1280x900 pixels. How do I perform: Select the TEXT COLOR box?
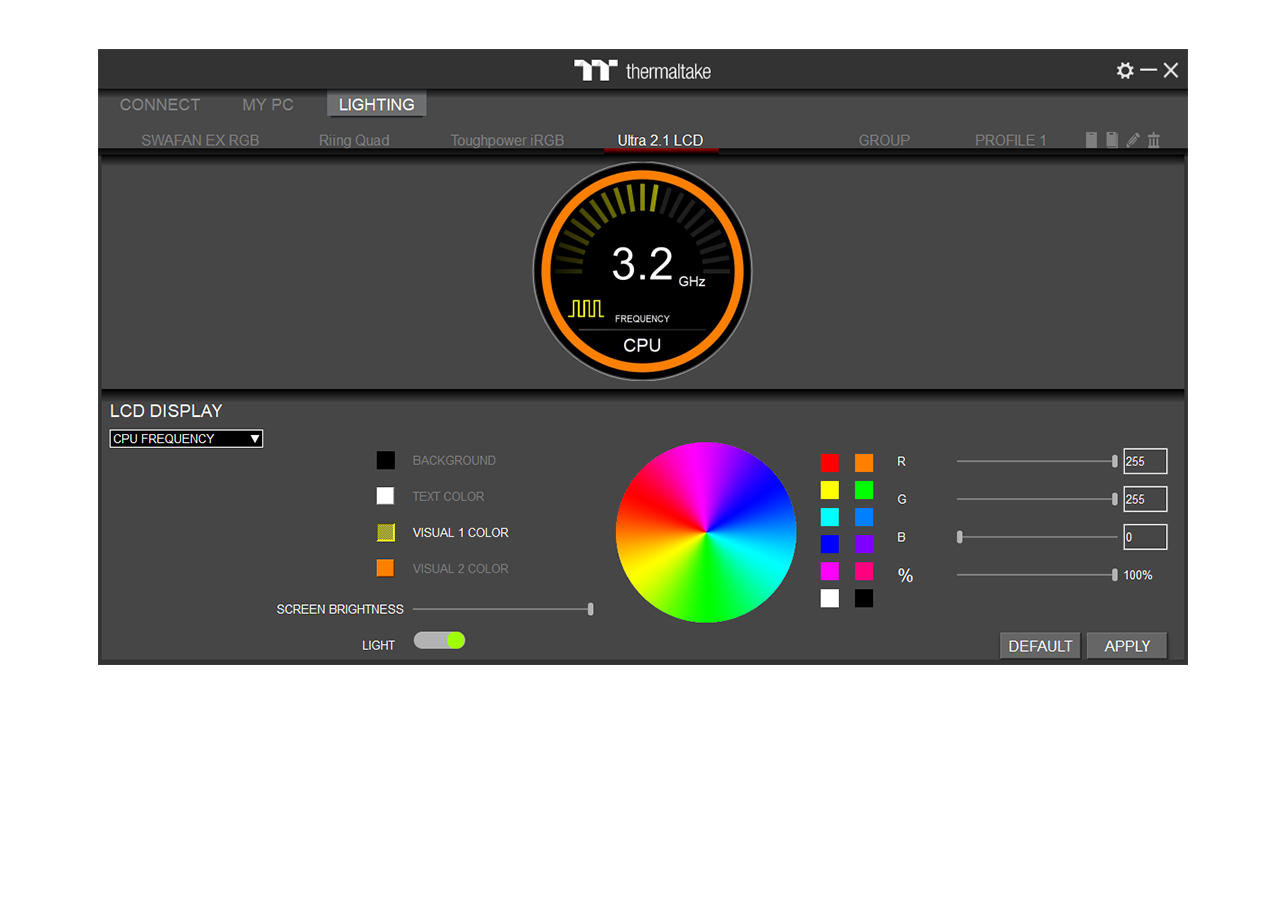click(x=385, y=496)
